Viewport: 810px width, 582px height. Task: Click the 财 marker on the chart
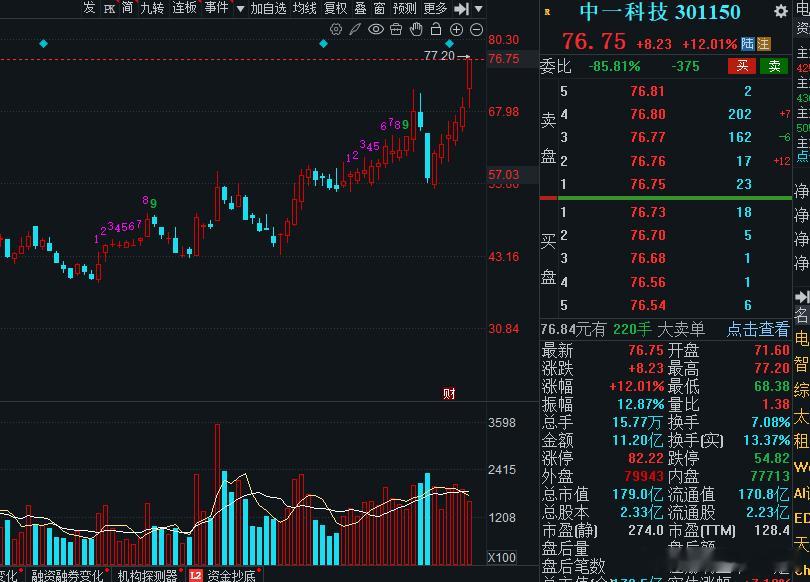click(449, 394)
